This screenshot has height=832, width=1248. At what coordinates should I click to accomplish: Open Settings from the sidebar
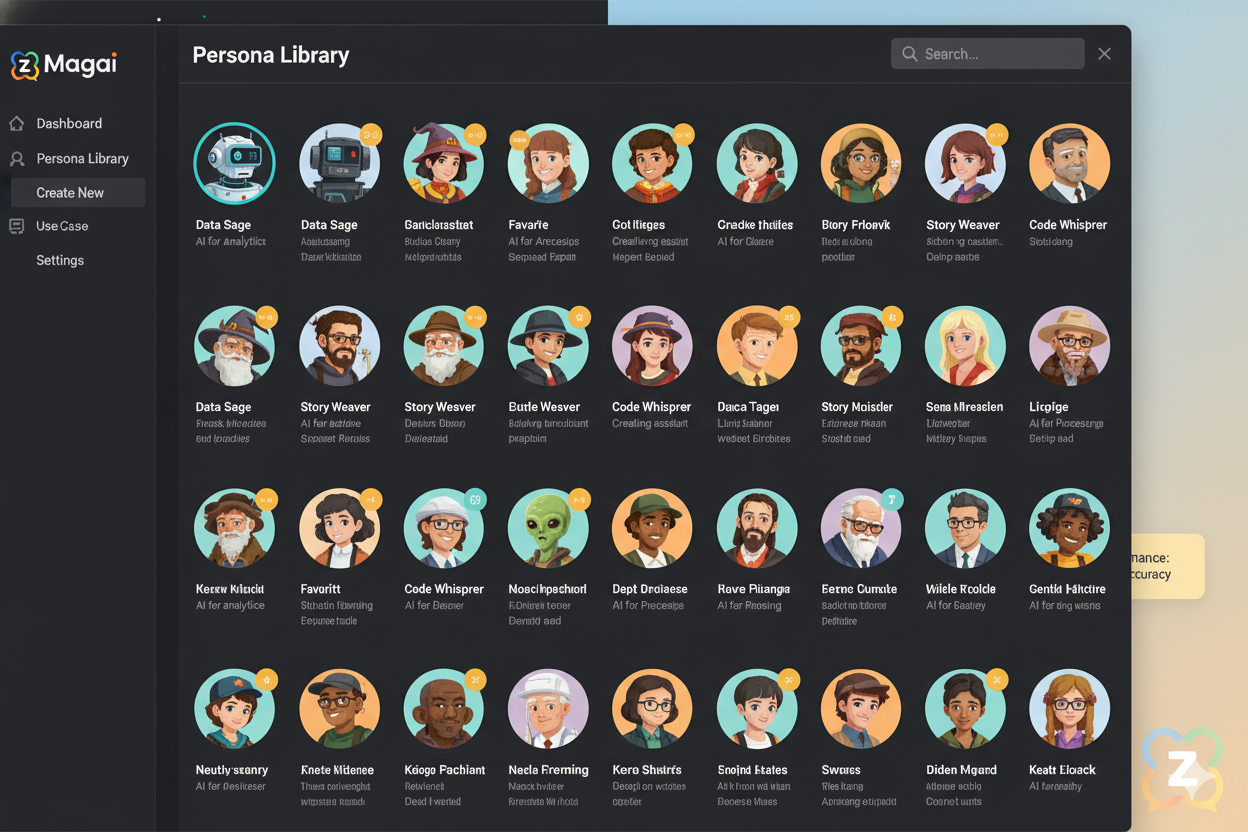pyautogui.click(x=60, y=260)
